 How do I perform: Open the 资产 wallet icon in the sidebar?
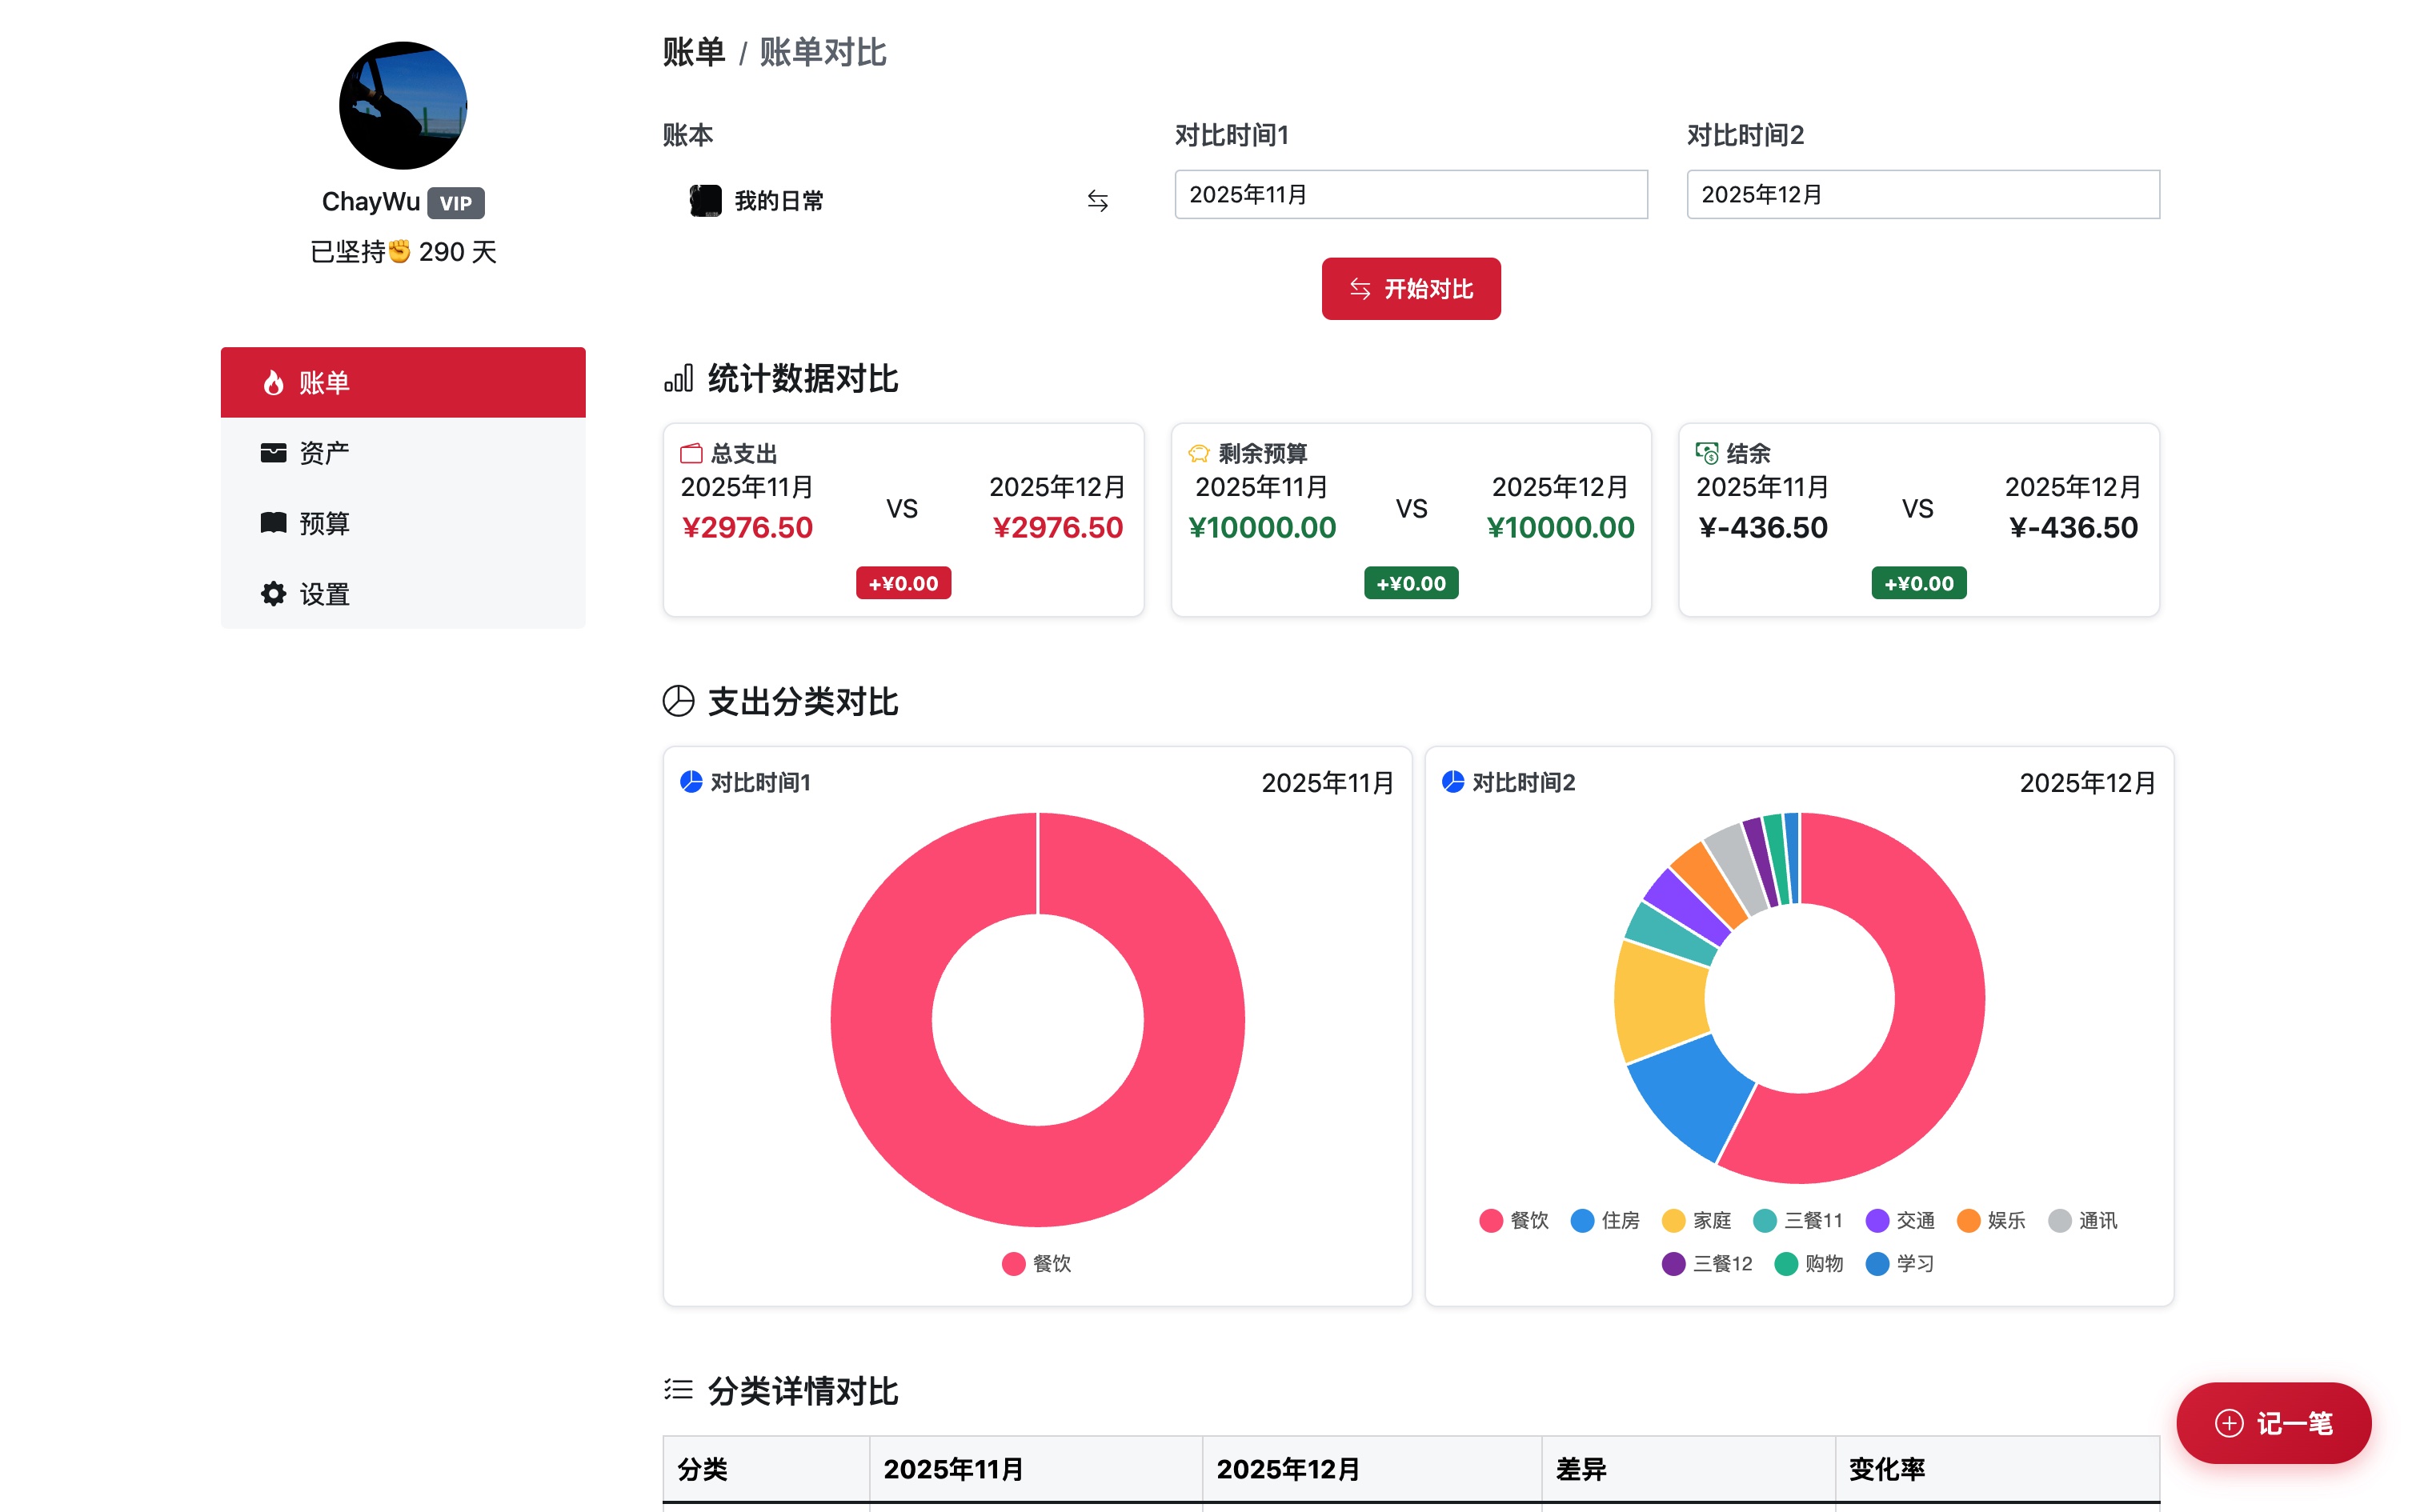click(272, 452)
